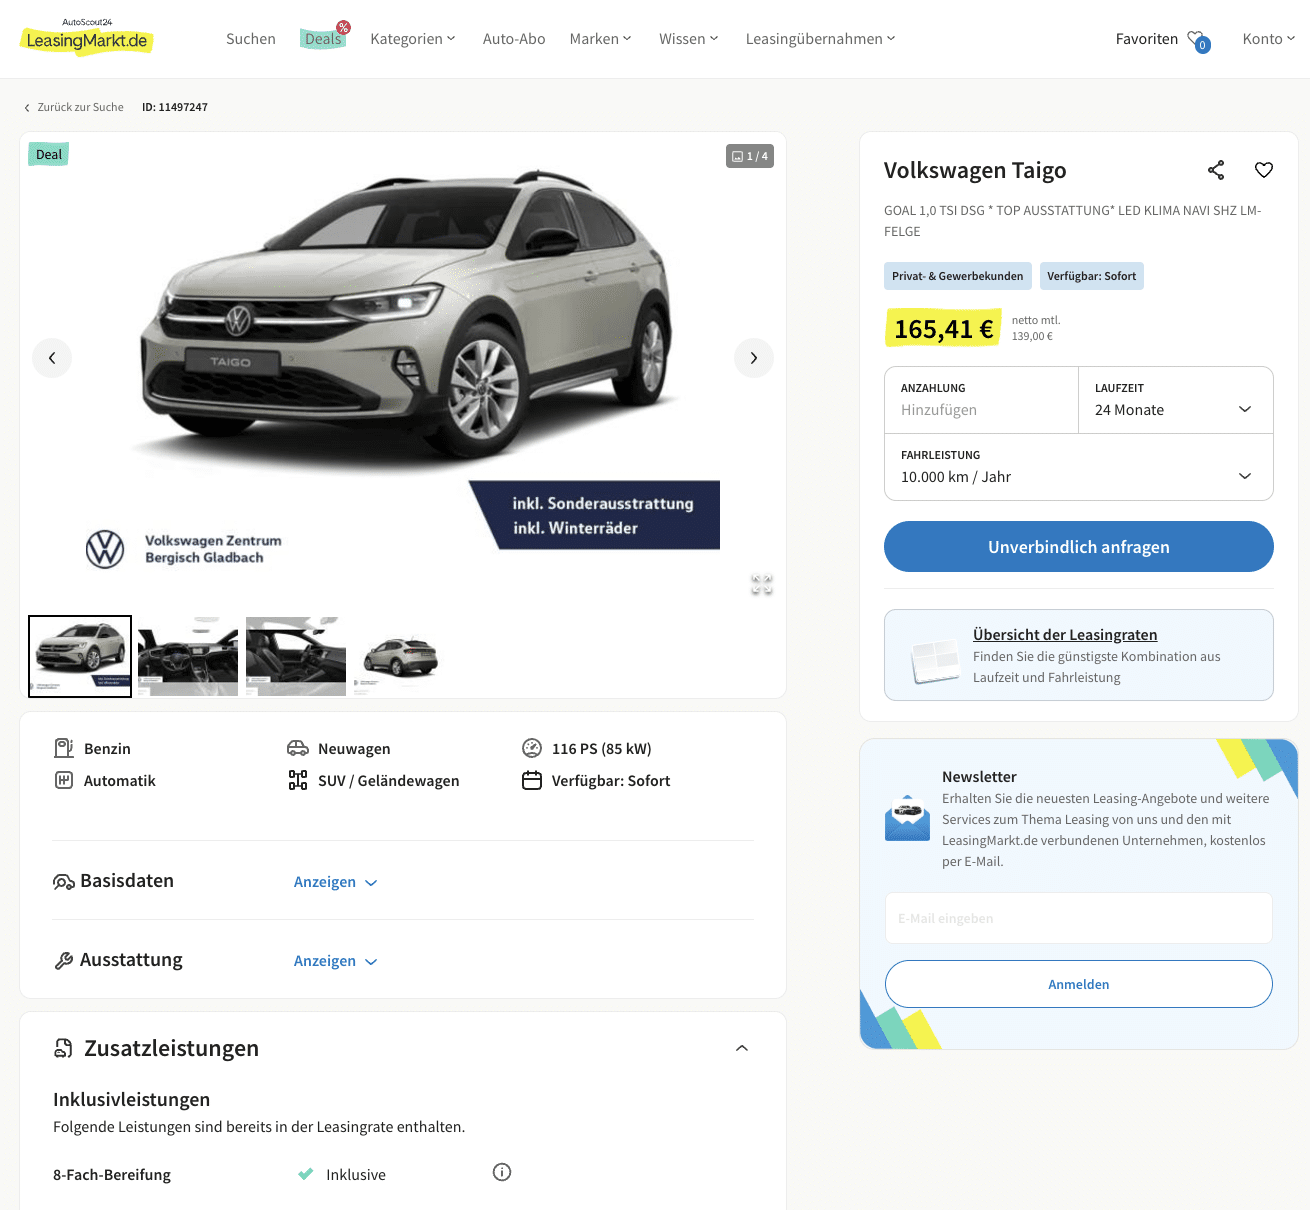The height and width of the screenshot is (1210, 1310).
Task: Click the Privat- & Gewerbekunden tag
Action: click(x=958, y=276)
